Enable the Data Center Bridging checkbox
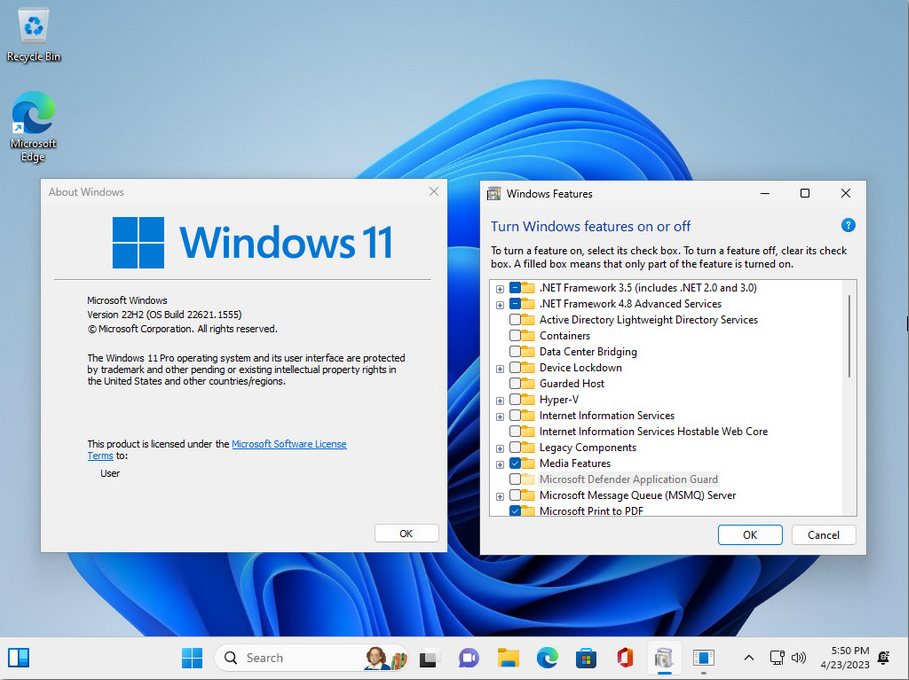Screen dimensions: 909x680 [x=515, y=351]
